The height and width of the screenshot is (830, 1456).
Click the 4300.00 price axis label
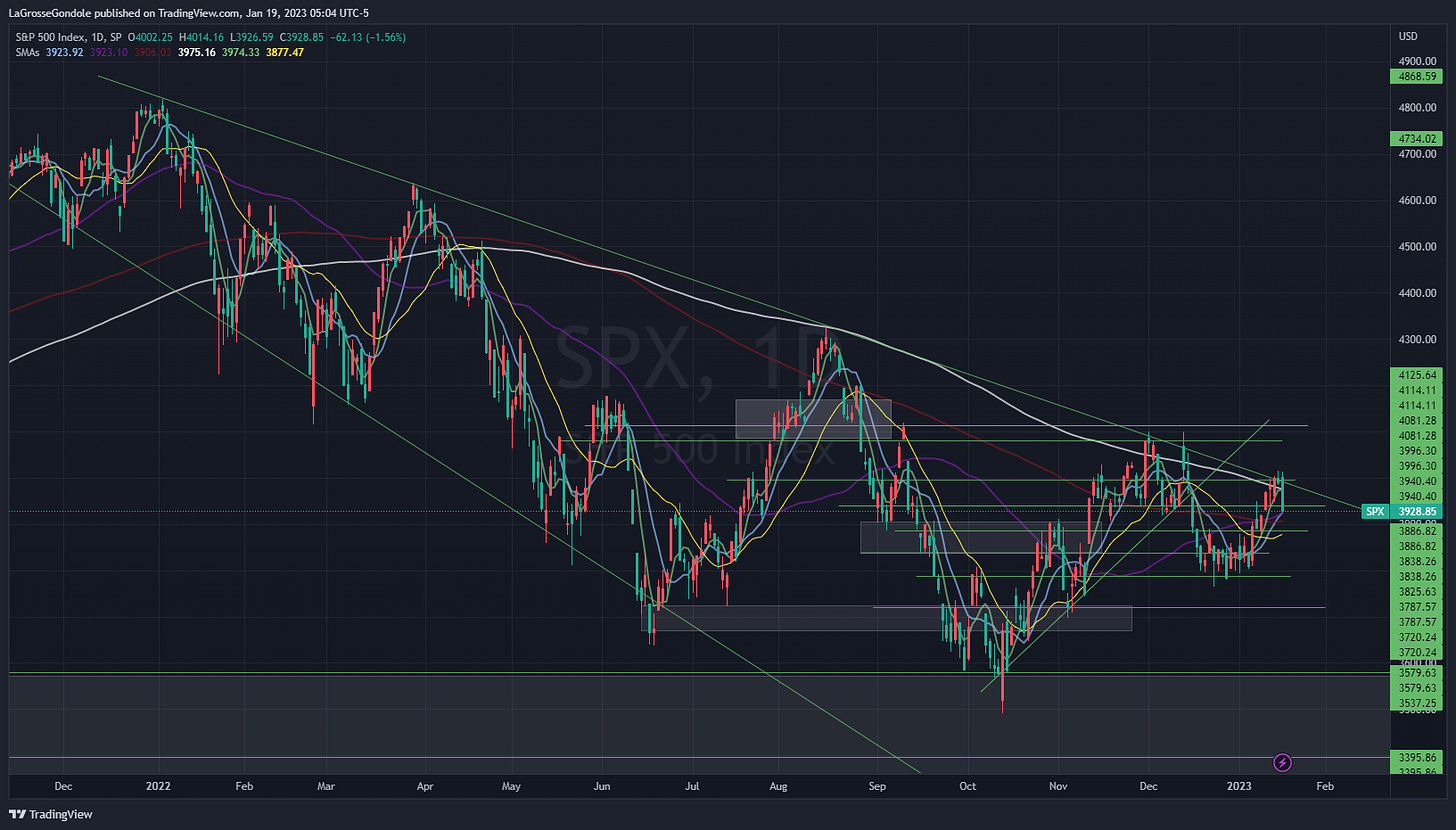click(x=1417, y=340)
